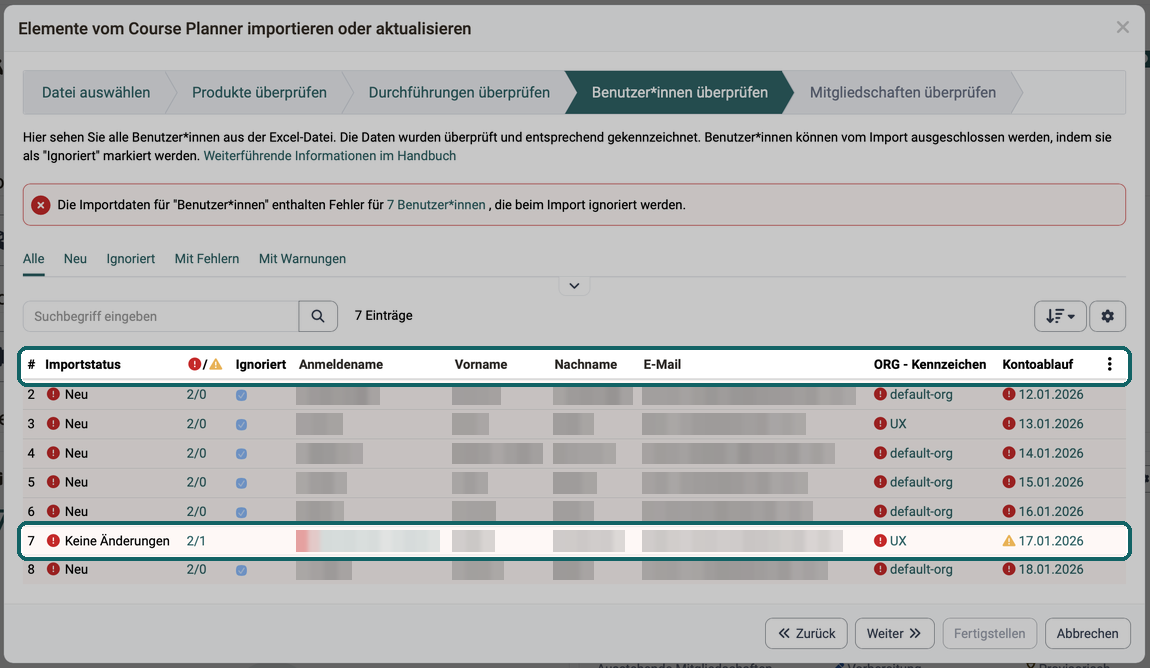1150x668 pixels.
Task: Click the error icon beside 14.01.2026
Action: (x=1008, y=453)
